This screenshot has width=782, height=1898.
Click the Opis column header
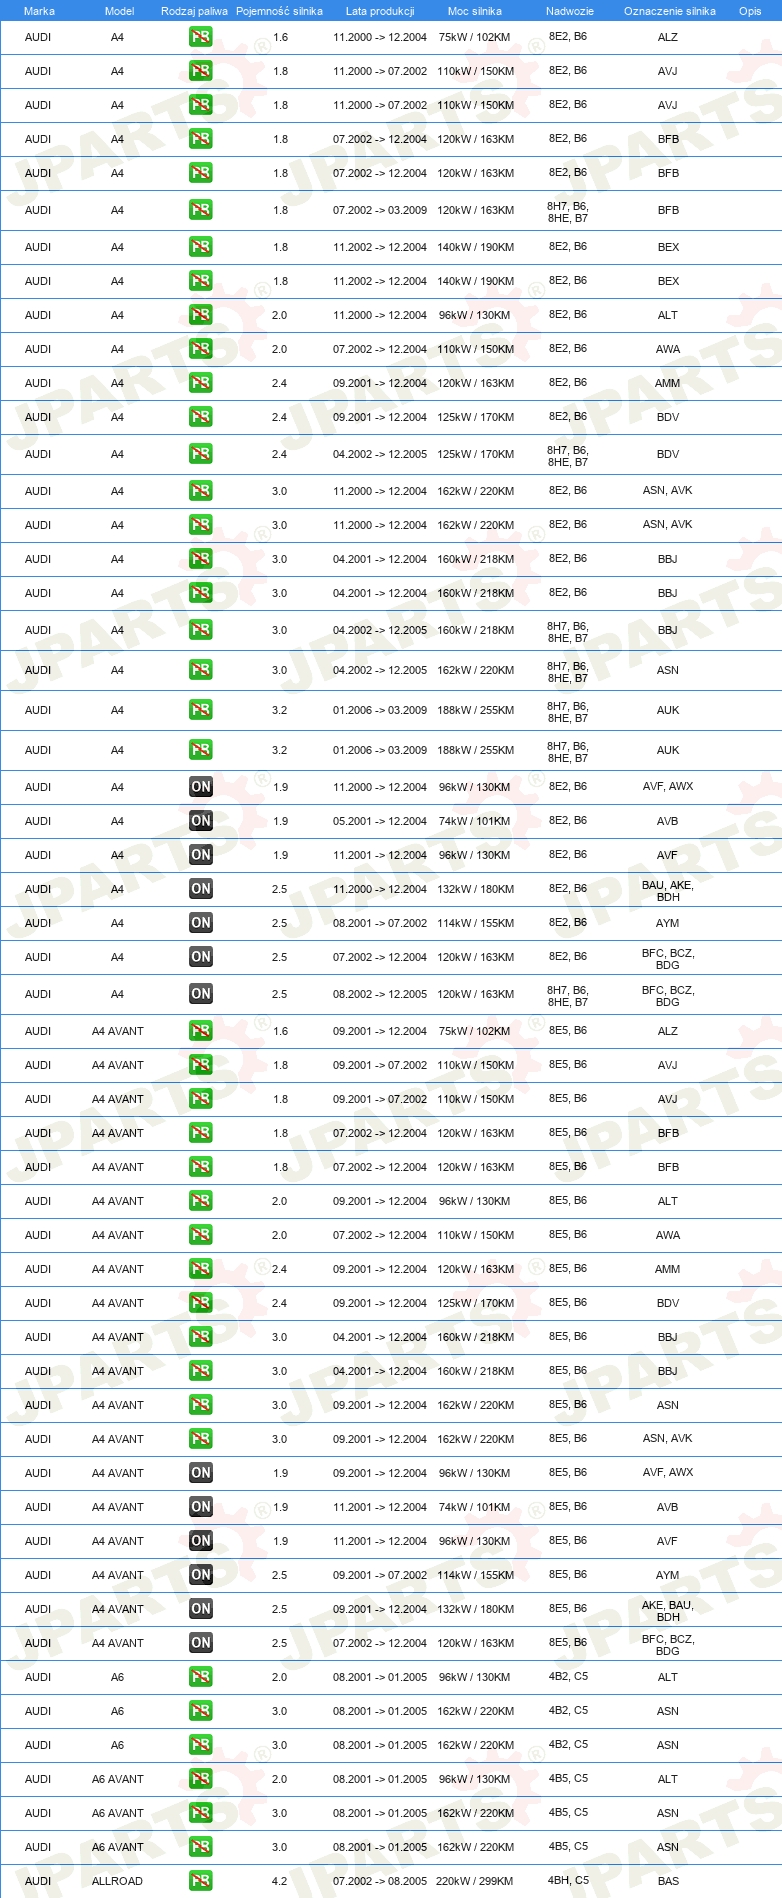(x=750, y=11)
